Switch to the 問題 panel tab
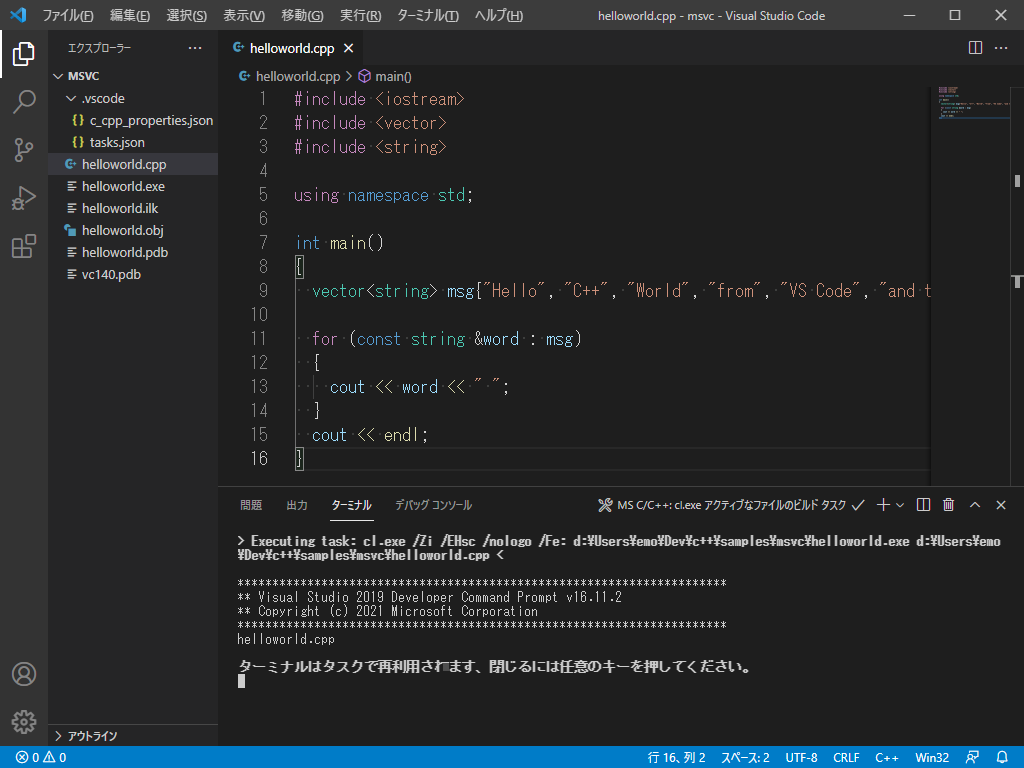Image resolution: width=1024 pixels, height=768 pixels. (x=251, y=505)
